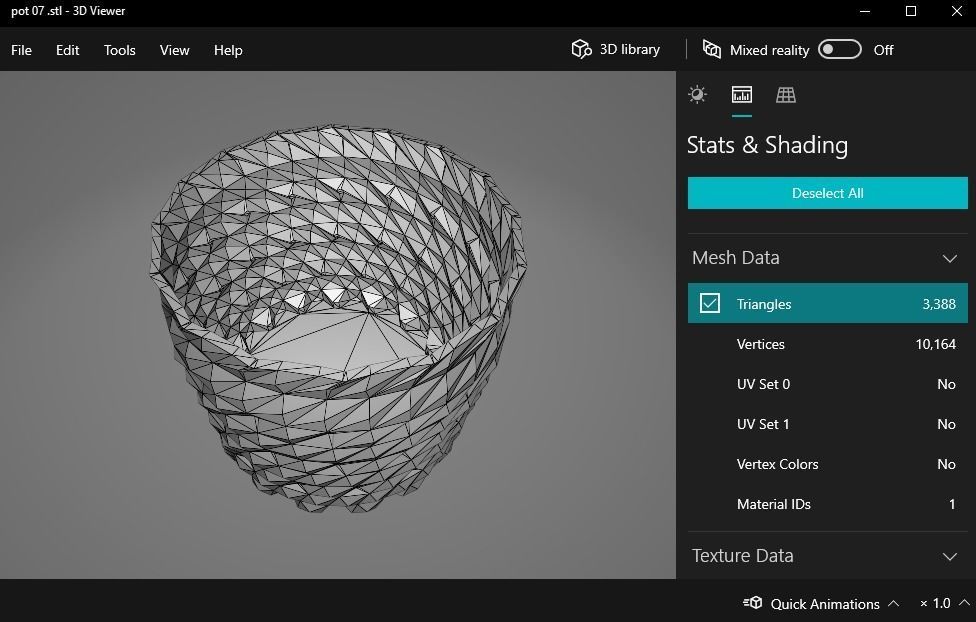
Task: Collapse the Texture Data section chevron
Action: point(949,556)
